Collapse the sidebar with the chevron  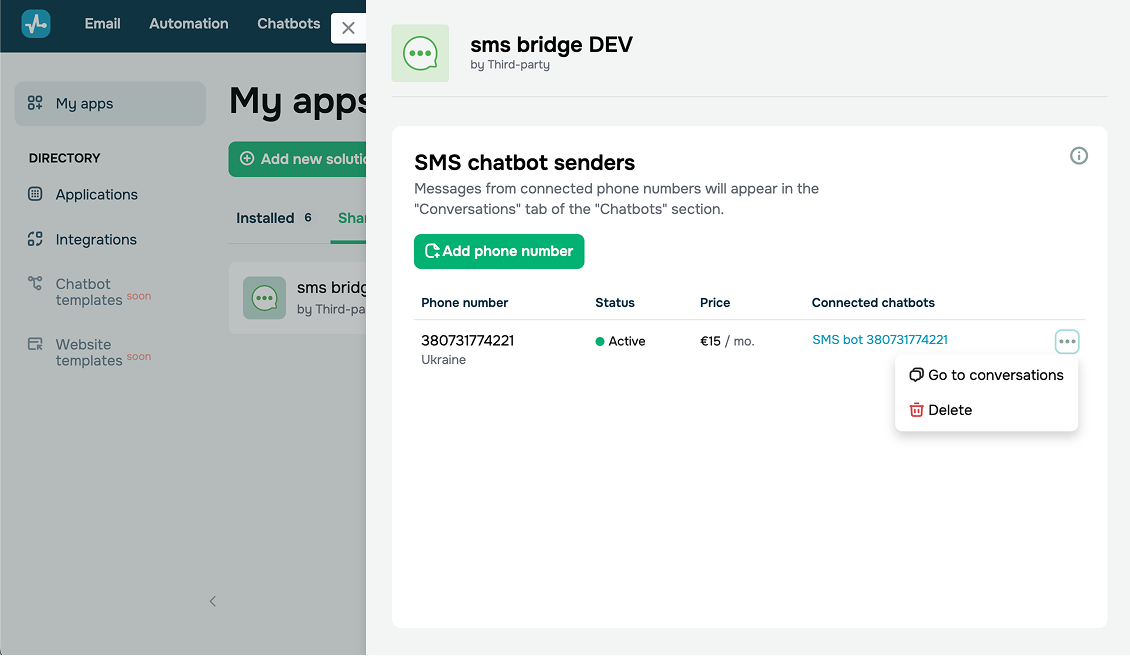212,601
